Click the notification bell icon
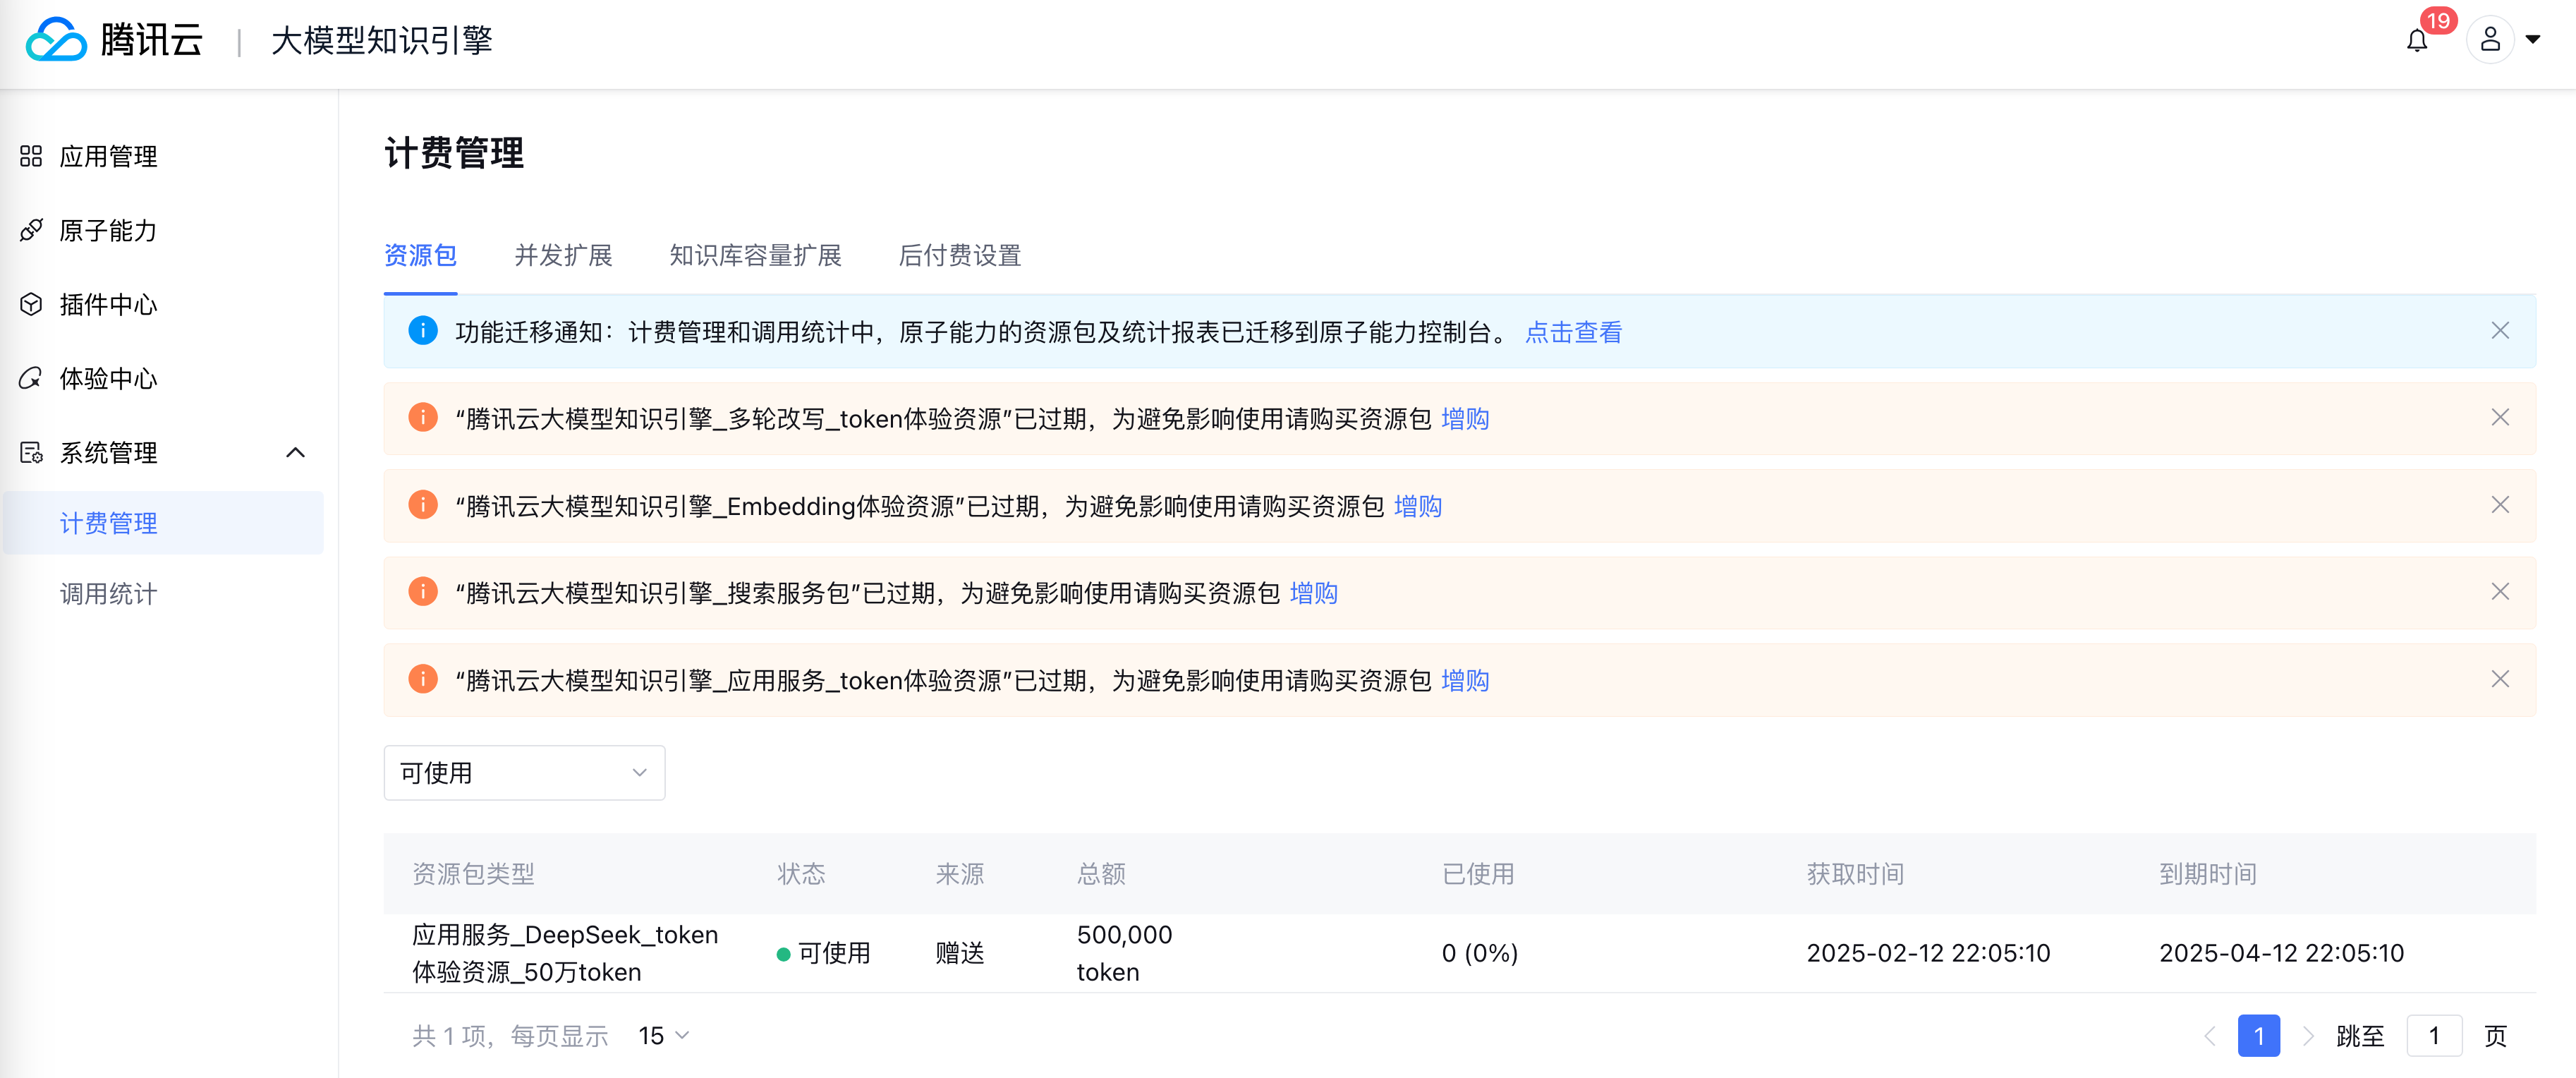The width and height of the screenshot is (2576, 1078). tap(2417, 41)
